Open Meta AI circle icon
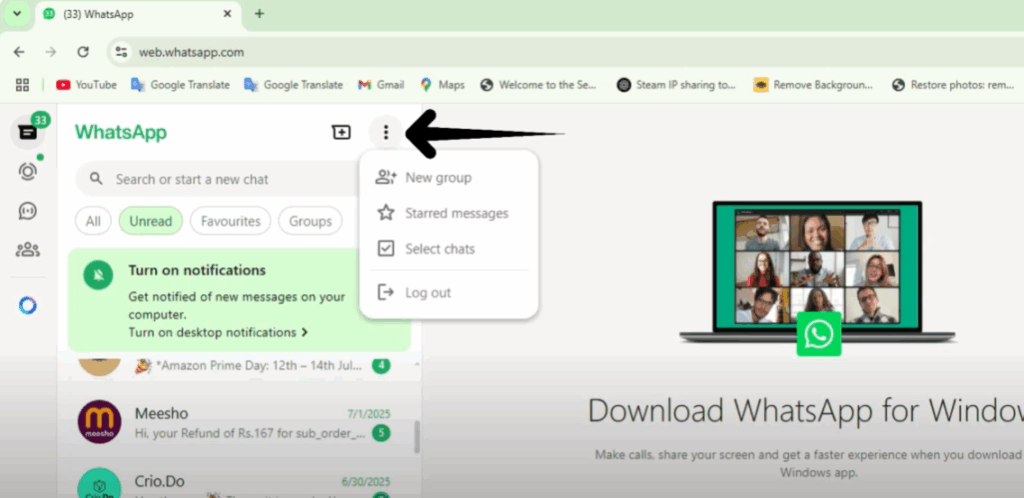 tap(28, 305)
